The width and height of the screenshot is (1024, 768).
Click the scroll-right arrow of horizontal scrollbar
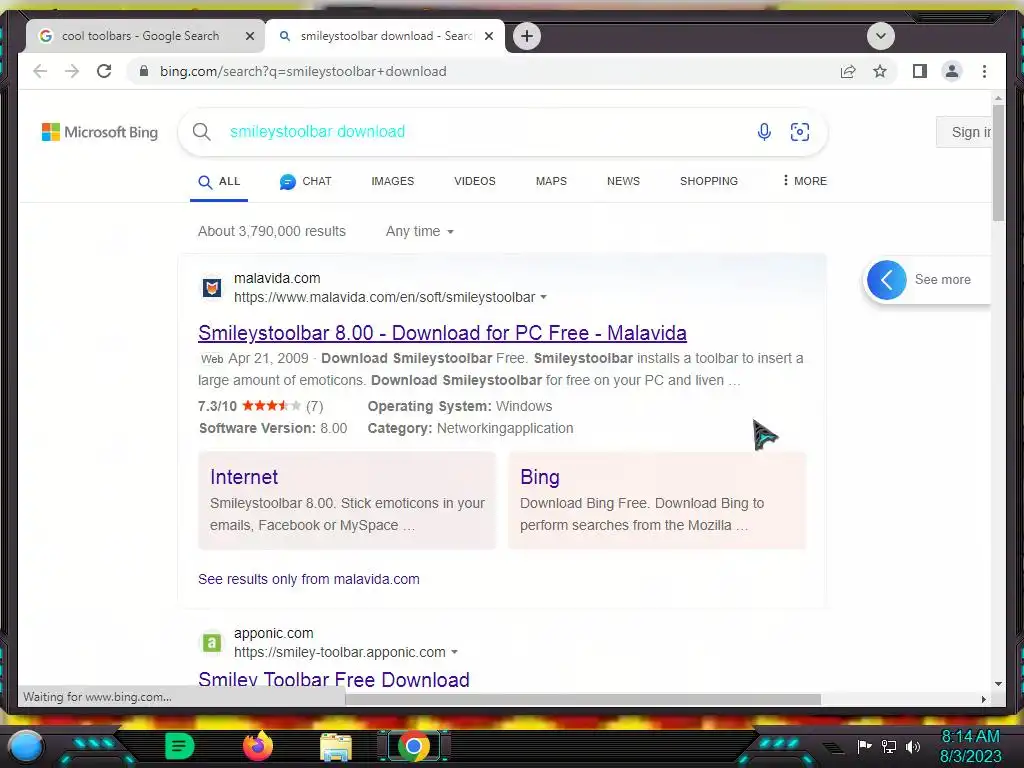(x=983, y=699)
